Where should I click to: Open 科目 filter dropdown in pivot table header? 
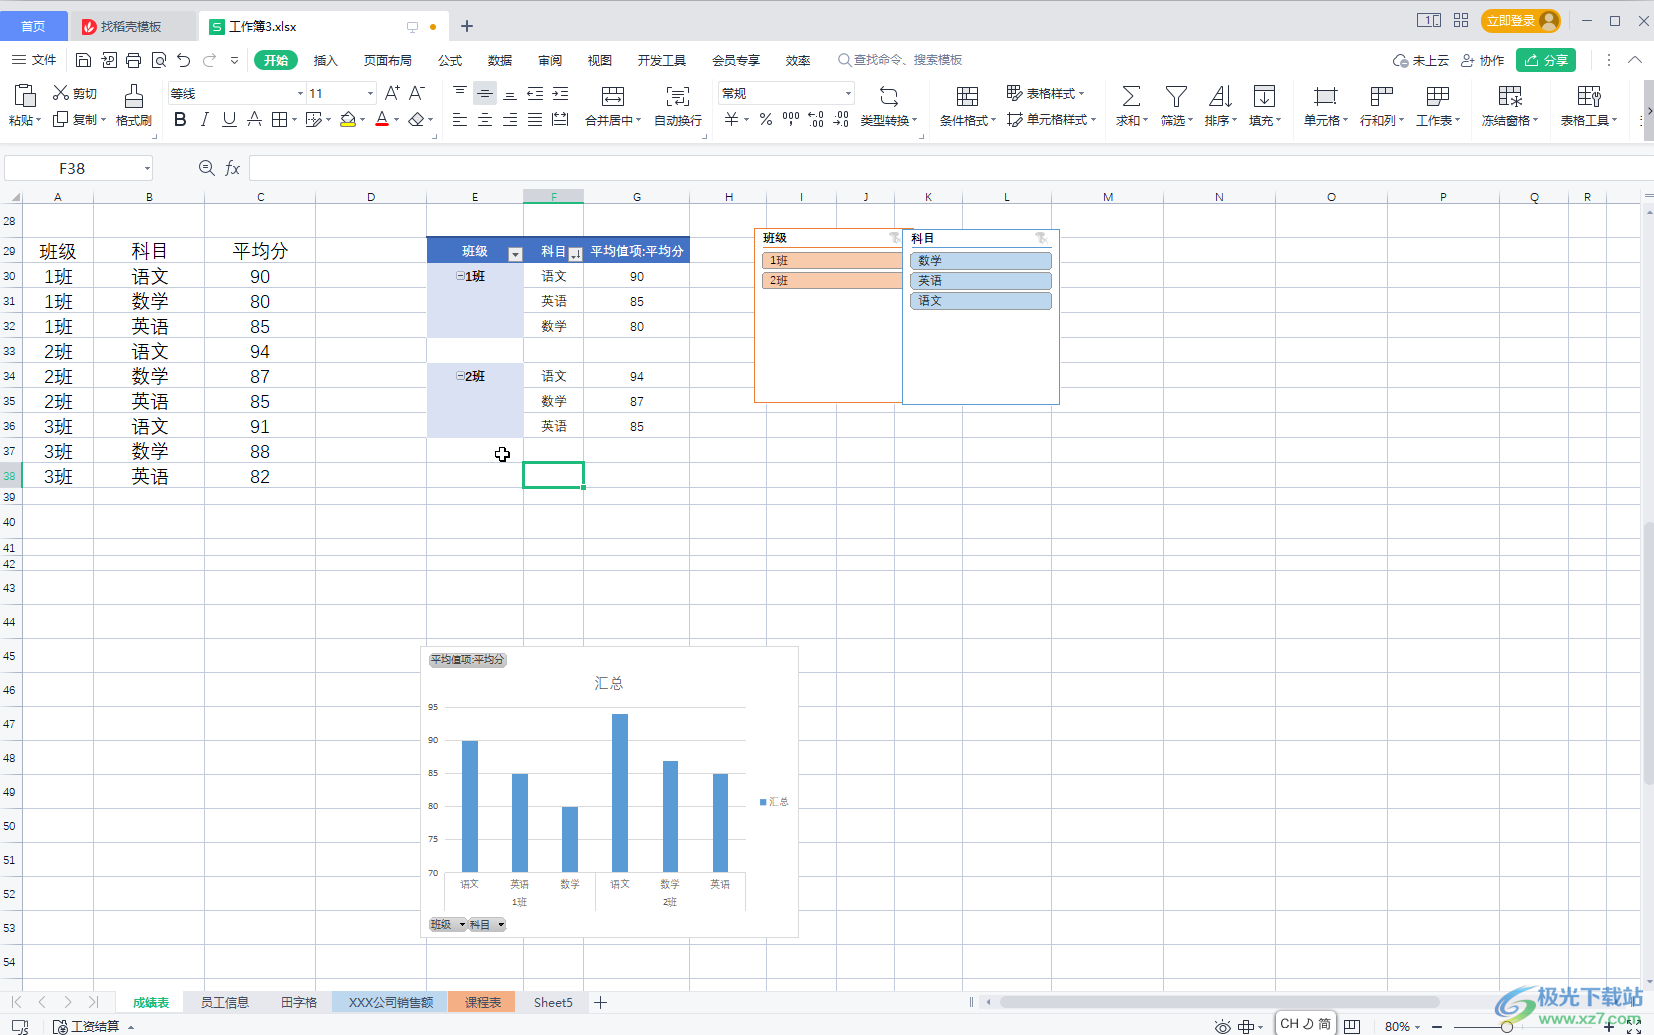(575, 254)
